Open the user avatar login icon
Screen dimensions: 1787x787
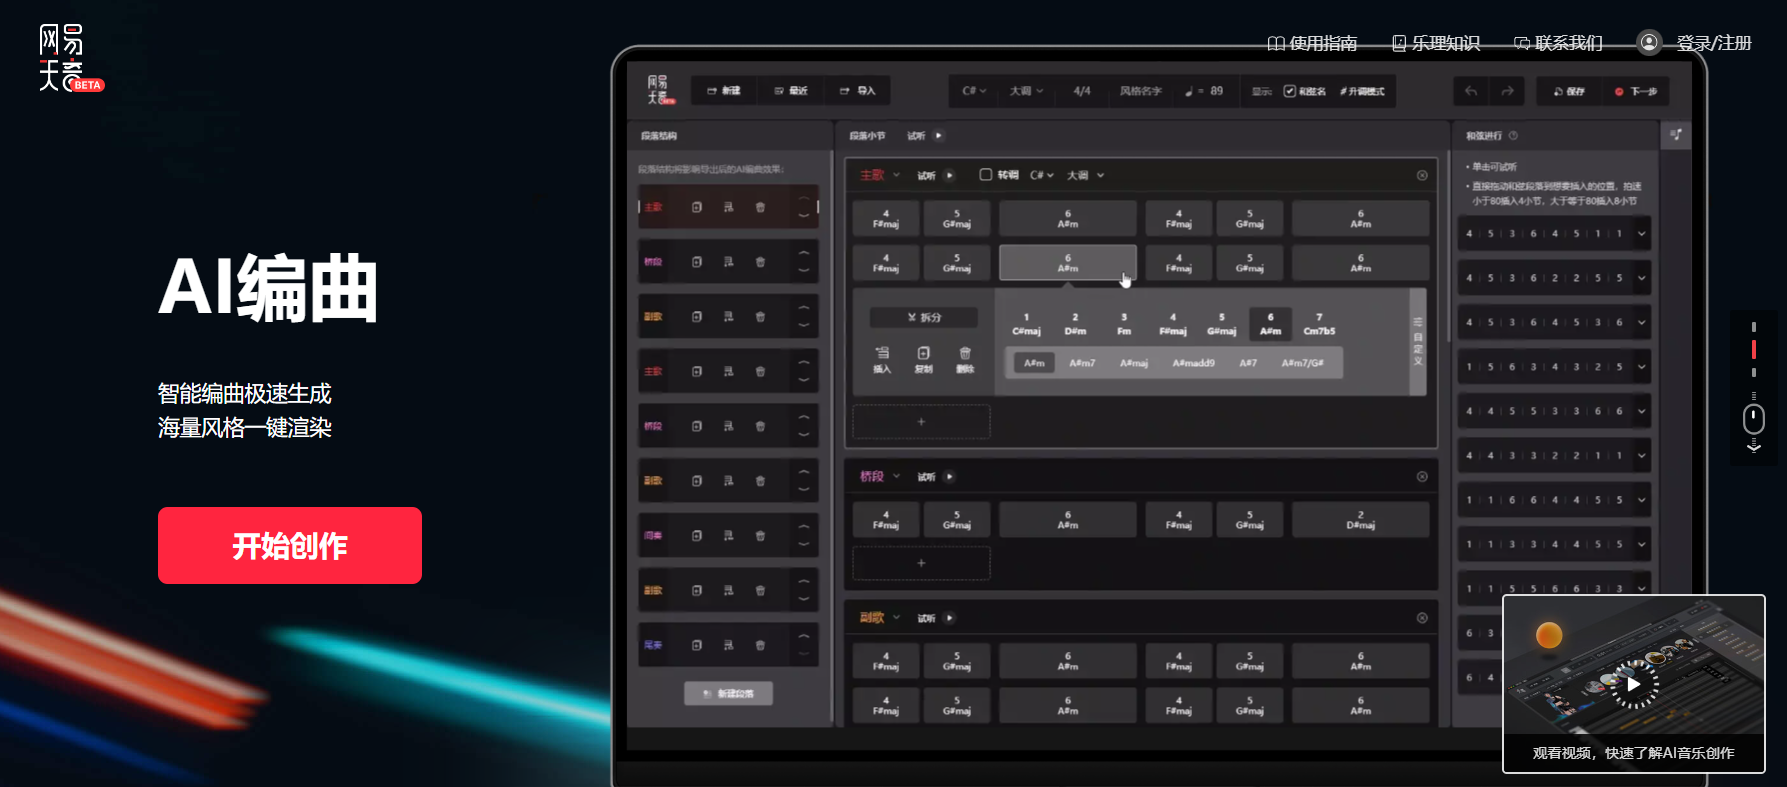[x=1649, y=42]
